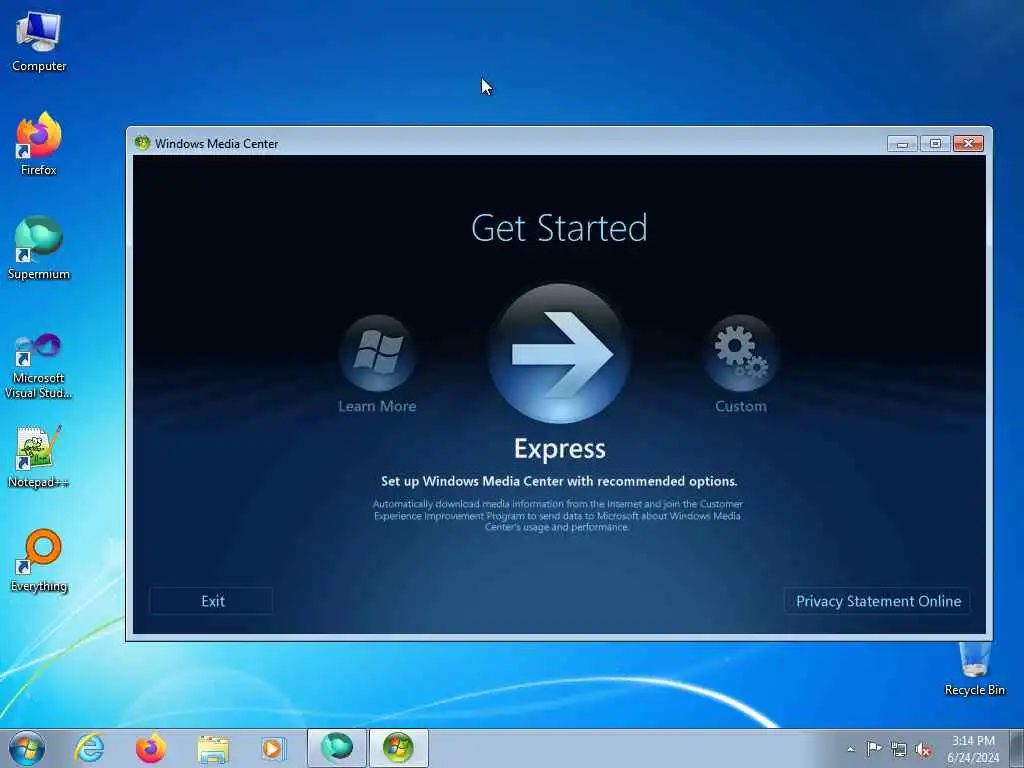
Task: Open the taskbar clock showing 3:14 PM
Action: [973, 749]
